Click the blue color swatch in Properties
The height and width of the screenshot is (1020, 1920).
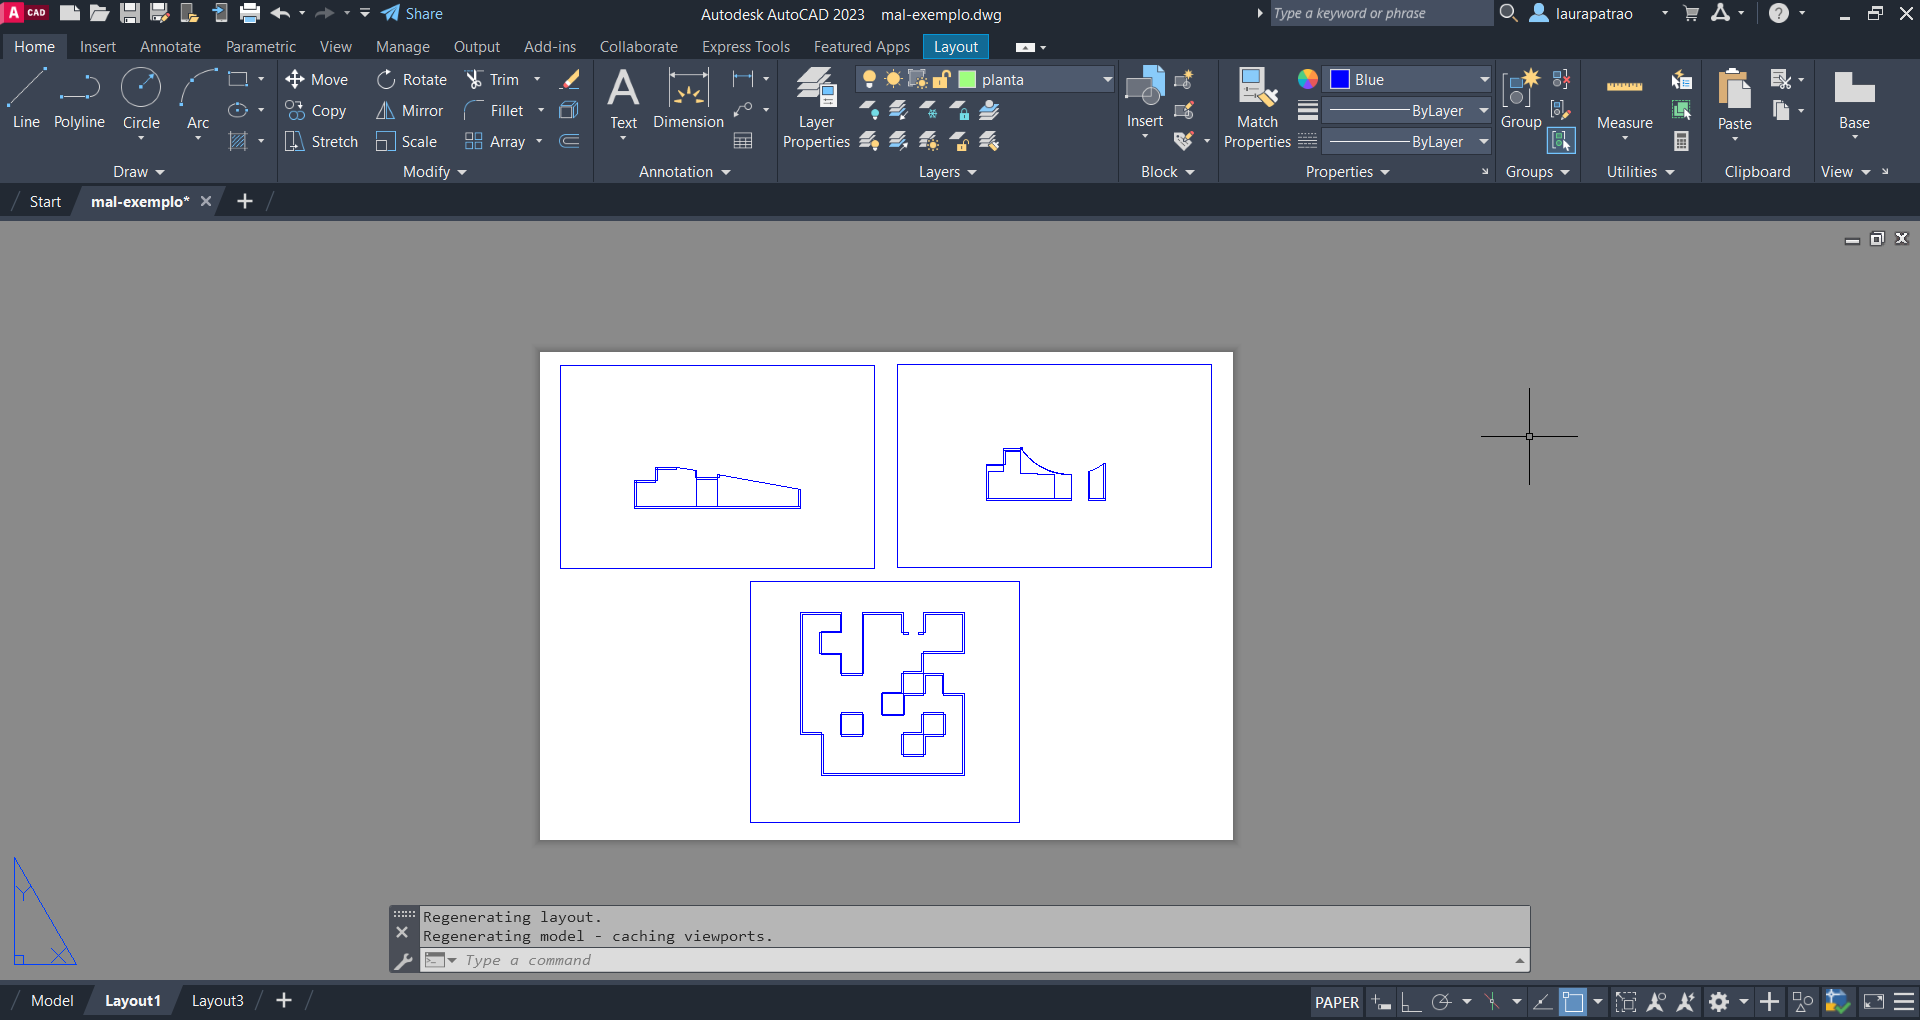pos(1340,80)
